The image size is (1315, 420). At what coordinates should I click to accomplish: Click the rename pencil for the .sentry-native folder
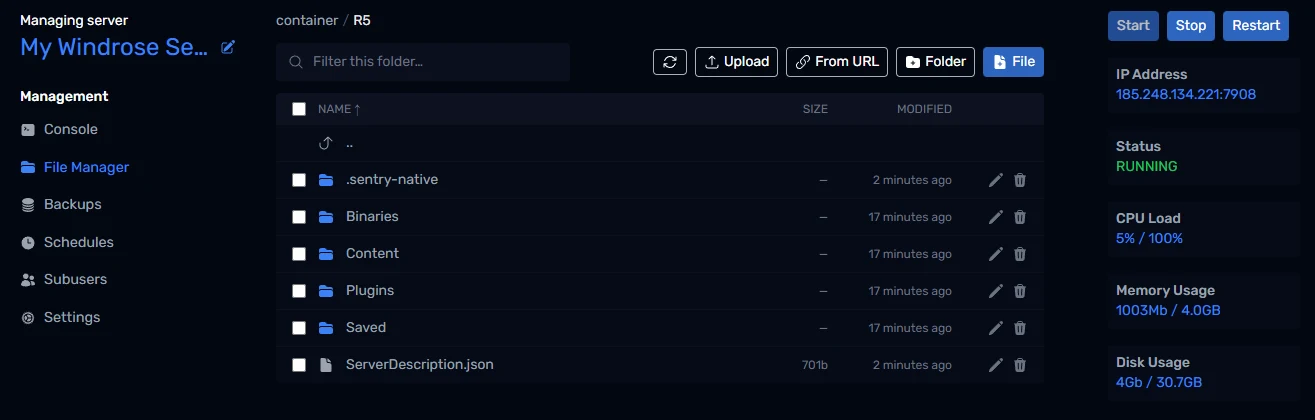point(995,180)
